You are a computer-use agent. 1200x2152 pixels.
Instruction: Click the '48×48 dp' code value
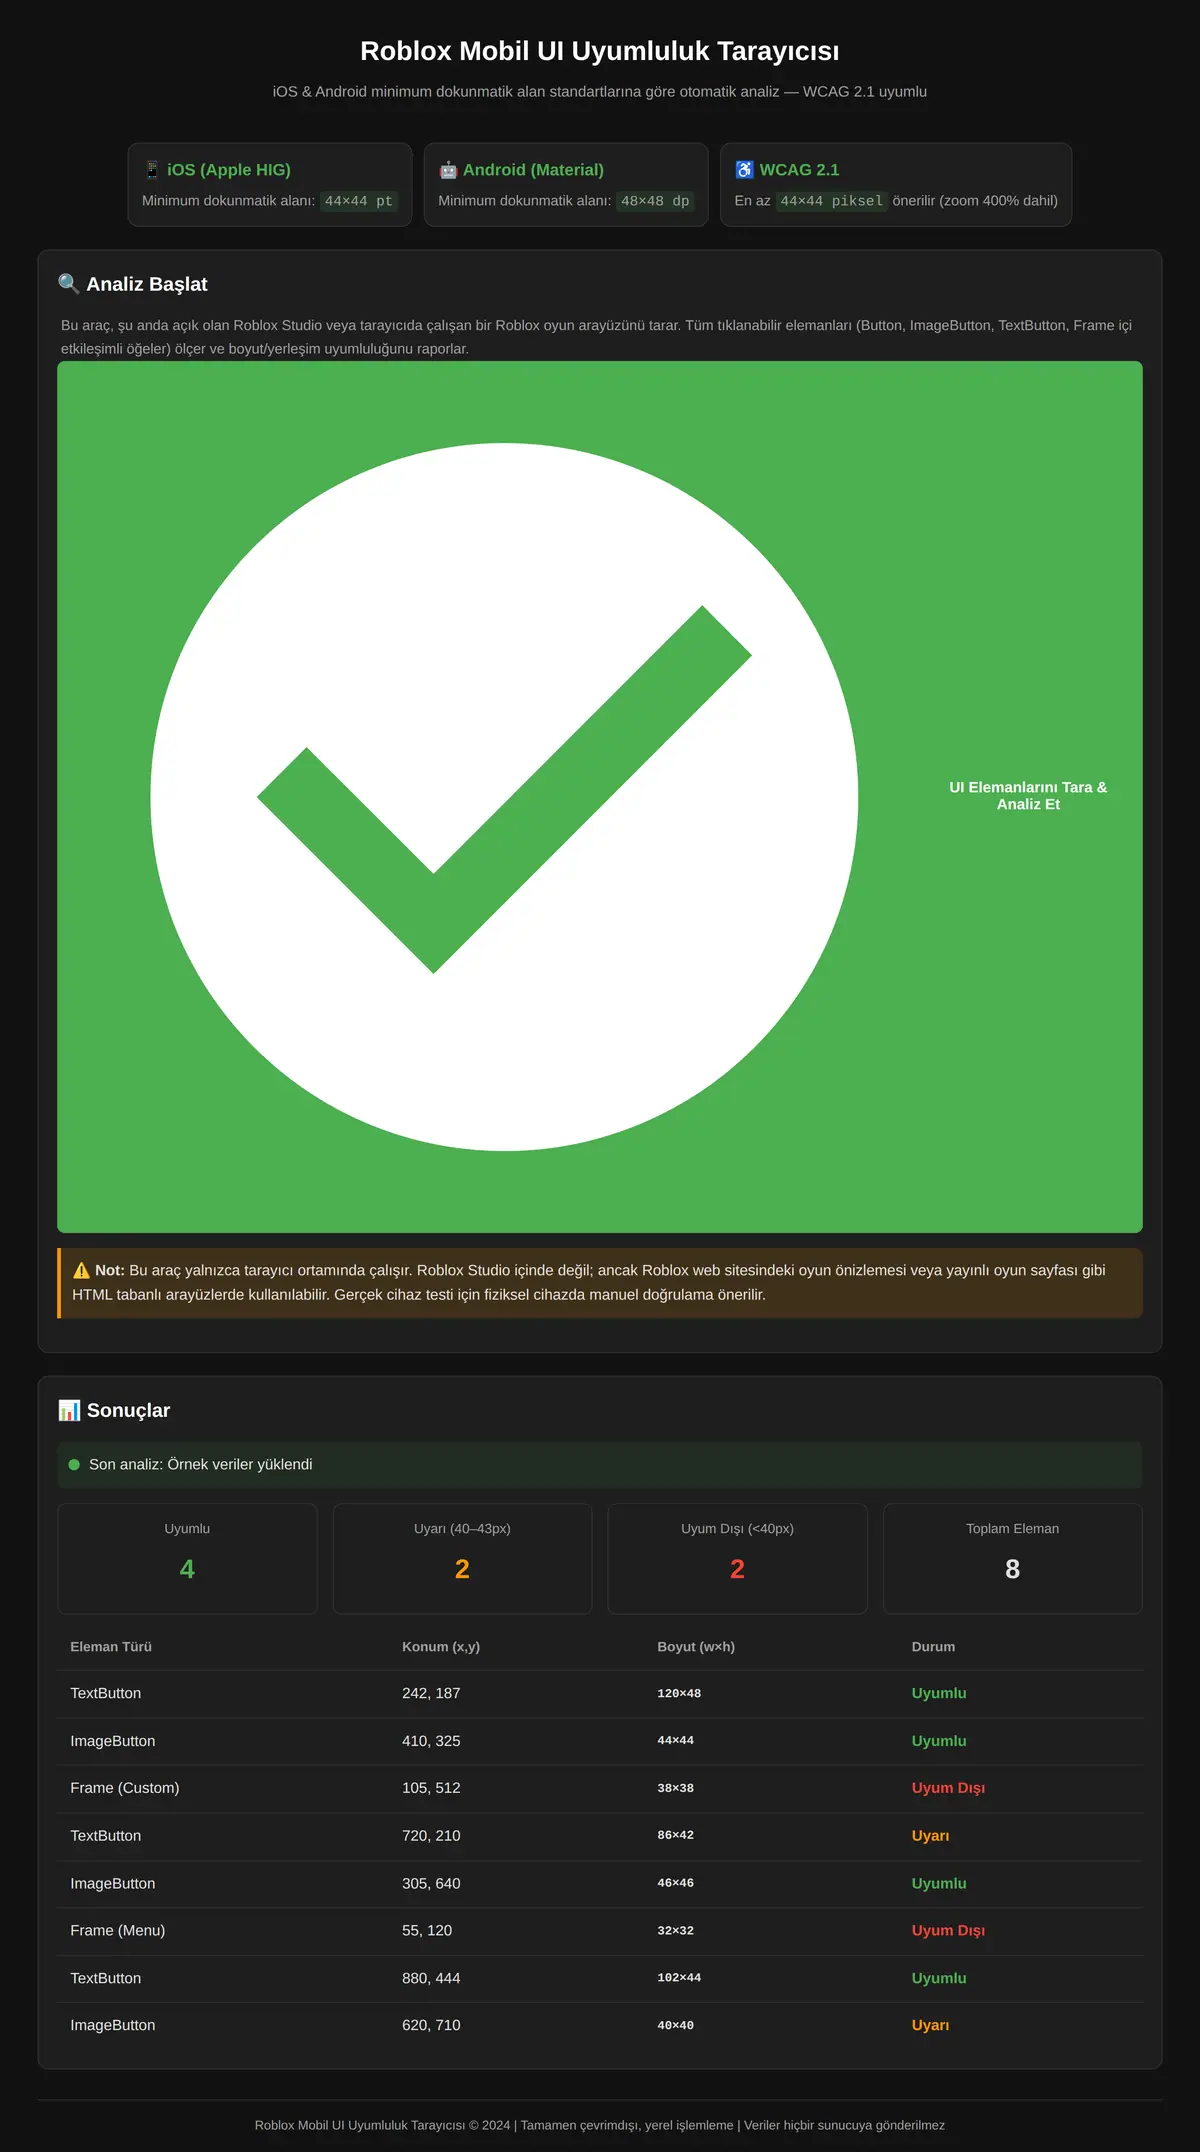click(655, 201)
